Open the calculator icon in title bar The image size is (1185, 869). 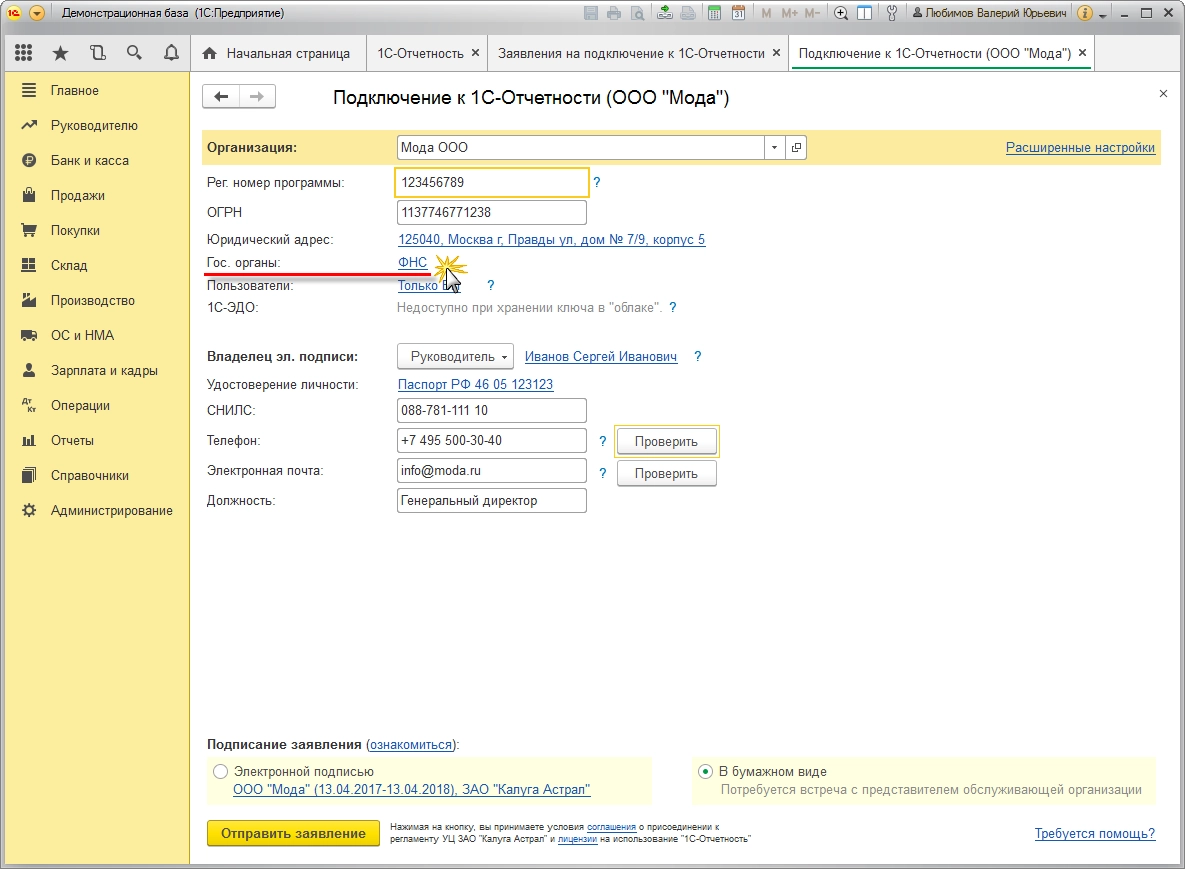point(714,14)
